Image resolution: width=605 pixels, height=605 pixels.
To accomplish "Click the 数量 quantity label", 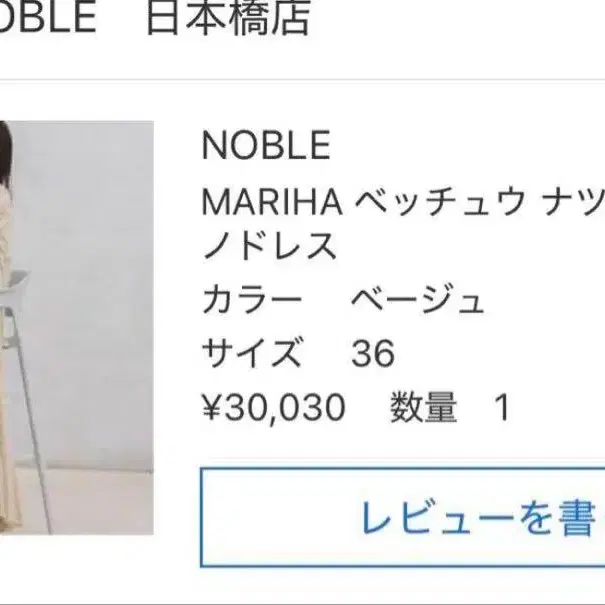I will pos(423,407).
